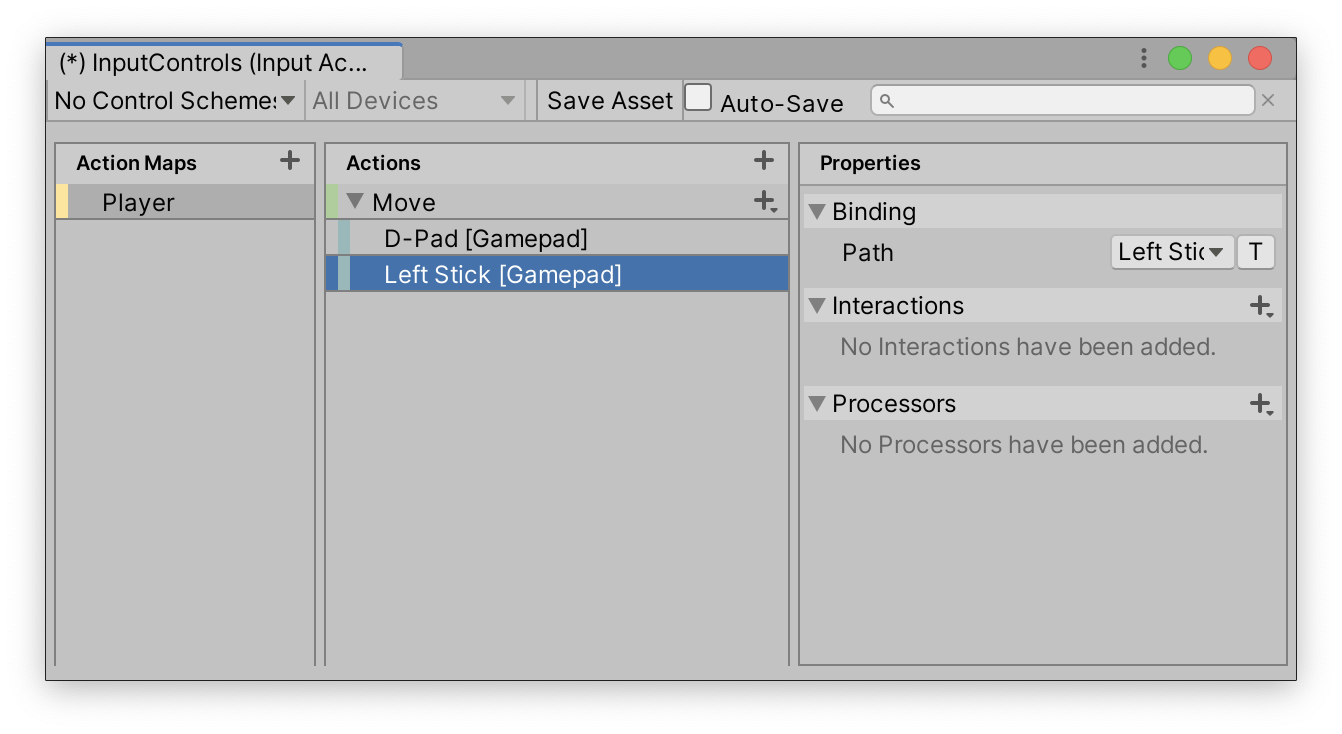This screenshot has width=1342, height=734.
Task: Collapse the Move action foldout
Action: (x=355, y=202)
